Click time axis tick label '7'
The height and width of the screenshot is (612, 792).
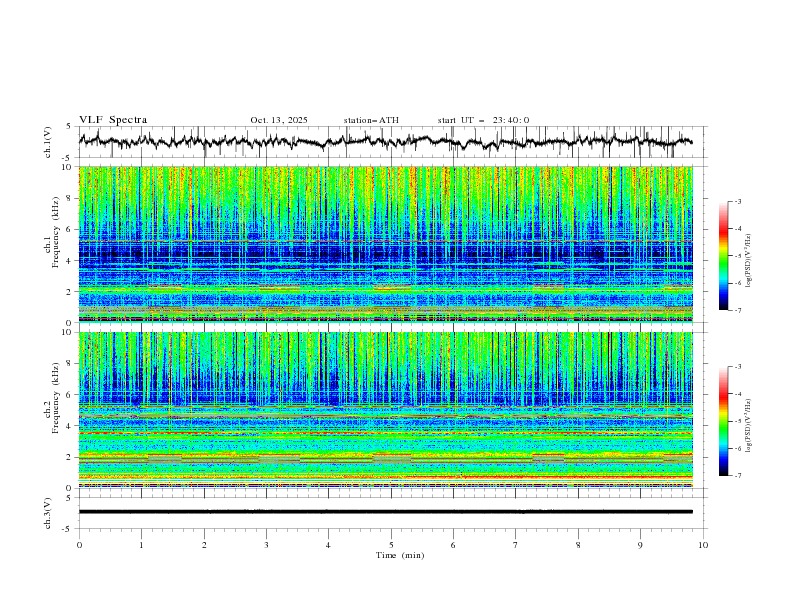coord(516,545)
